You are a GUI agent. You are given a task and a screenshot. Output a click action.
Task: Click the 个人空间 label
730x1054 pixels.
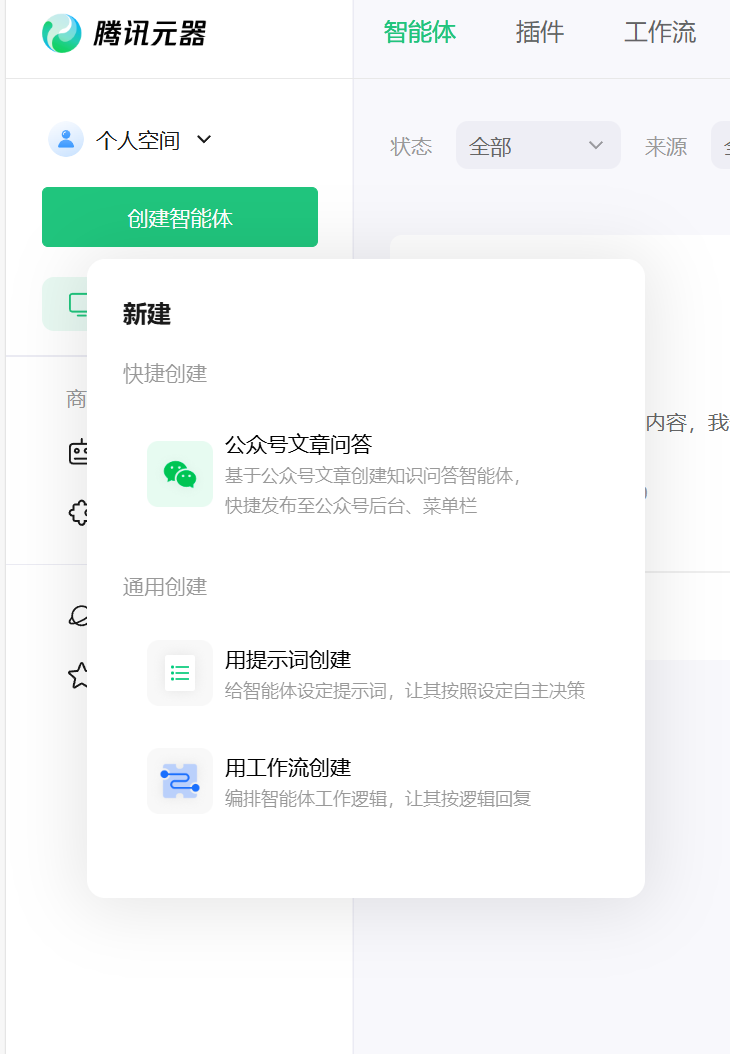coord(138,140)
